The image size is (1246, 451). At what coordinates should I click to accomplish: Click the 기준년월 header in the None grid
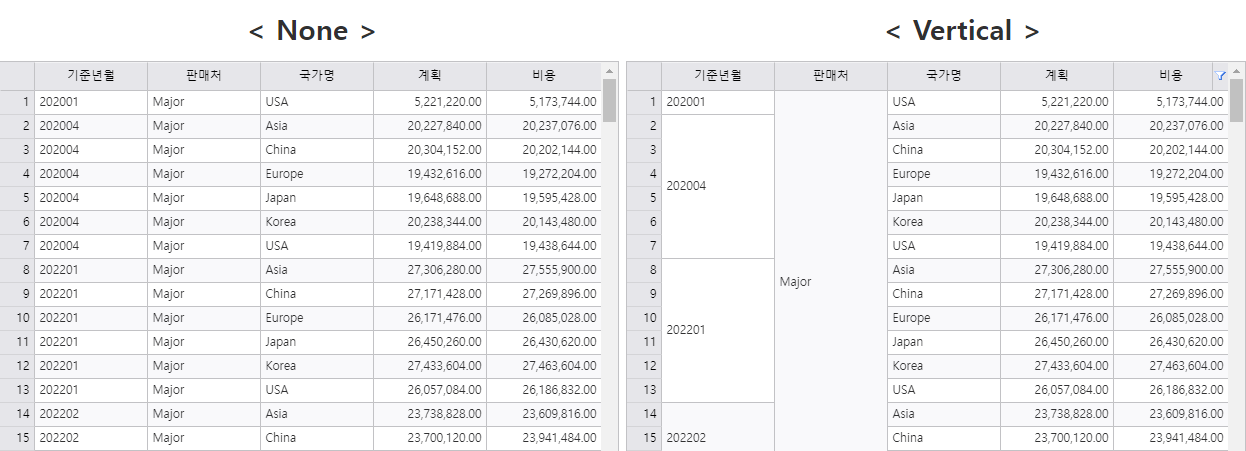coord(91,76)
